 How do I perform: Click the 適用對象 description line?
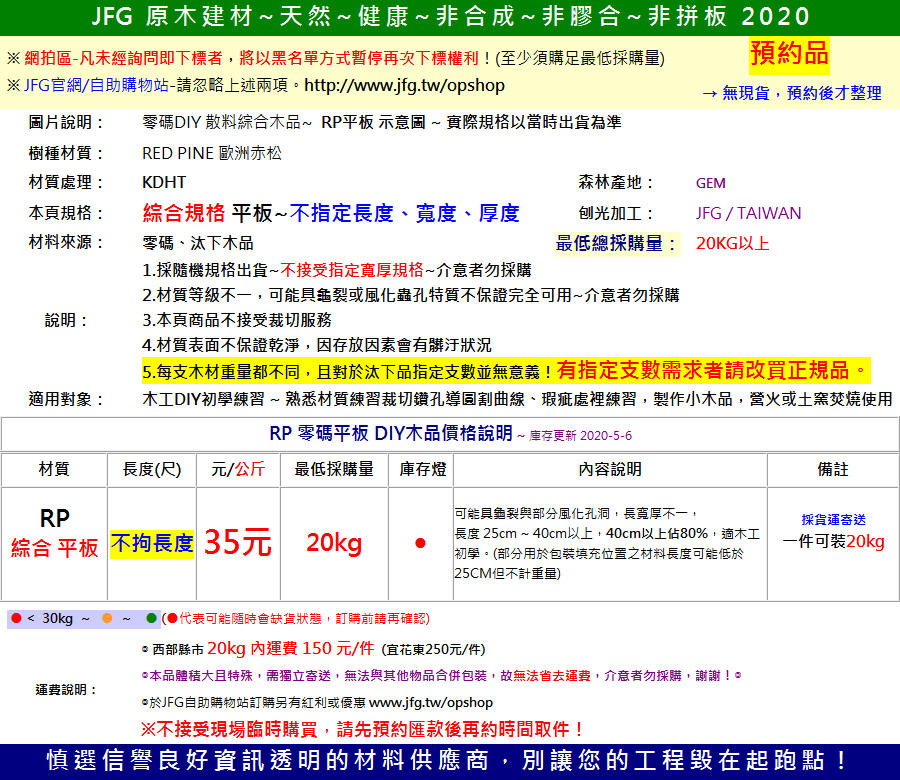pyautogui.click(x=517, y=399)
